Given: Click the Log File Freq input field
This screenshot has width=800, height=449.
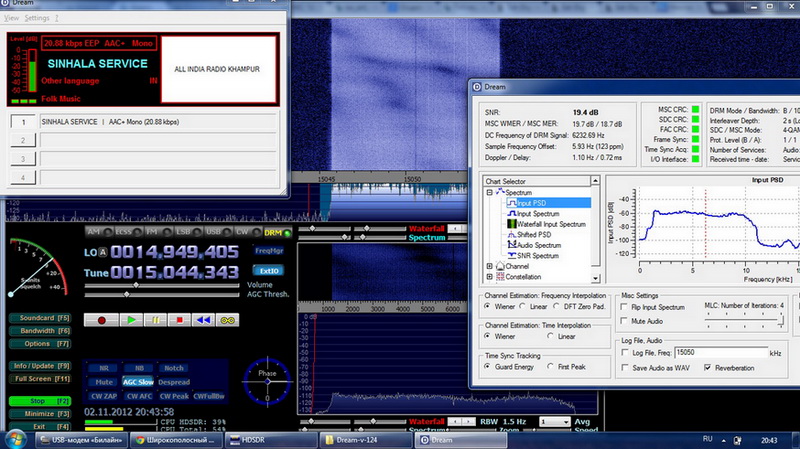Looking at the screenshot, I should pos(721,353).
